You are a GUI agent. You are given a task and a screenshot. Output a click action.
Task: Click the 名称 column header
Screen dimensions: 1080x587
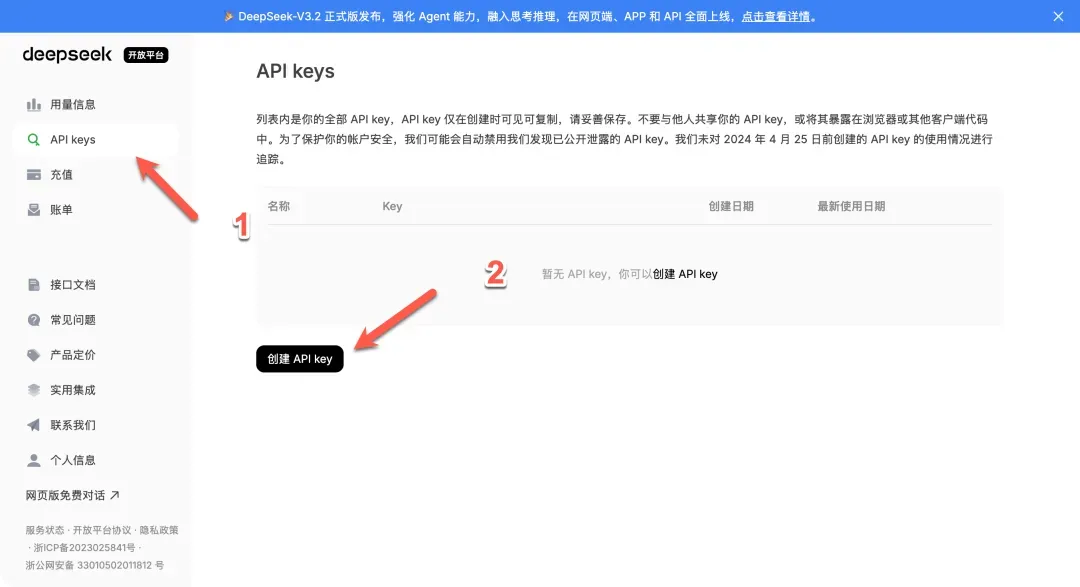pos(279,206)
